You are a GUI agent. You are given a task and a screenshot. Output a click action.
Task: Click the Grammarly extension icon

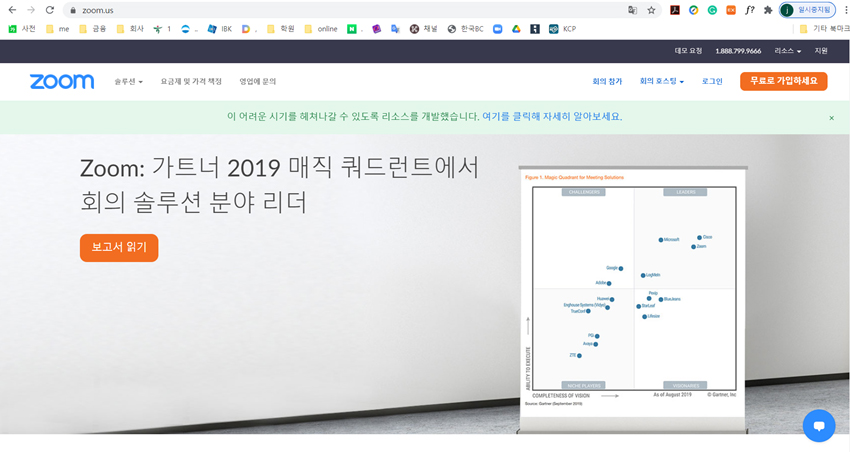(712, 10)
